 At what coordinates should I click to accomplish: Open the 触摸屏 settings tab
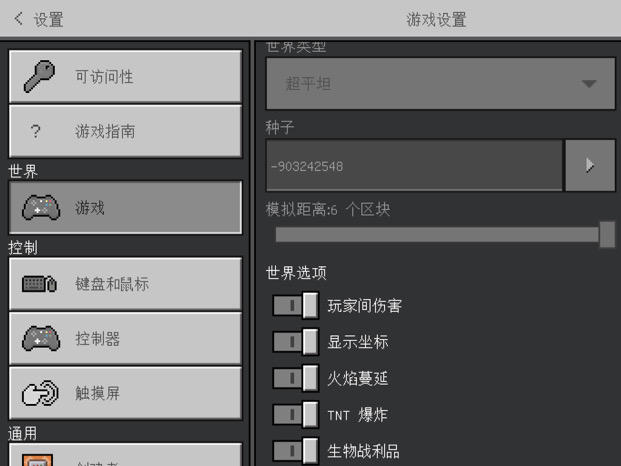pos(125,393)
